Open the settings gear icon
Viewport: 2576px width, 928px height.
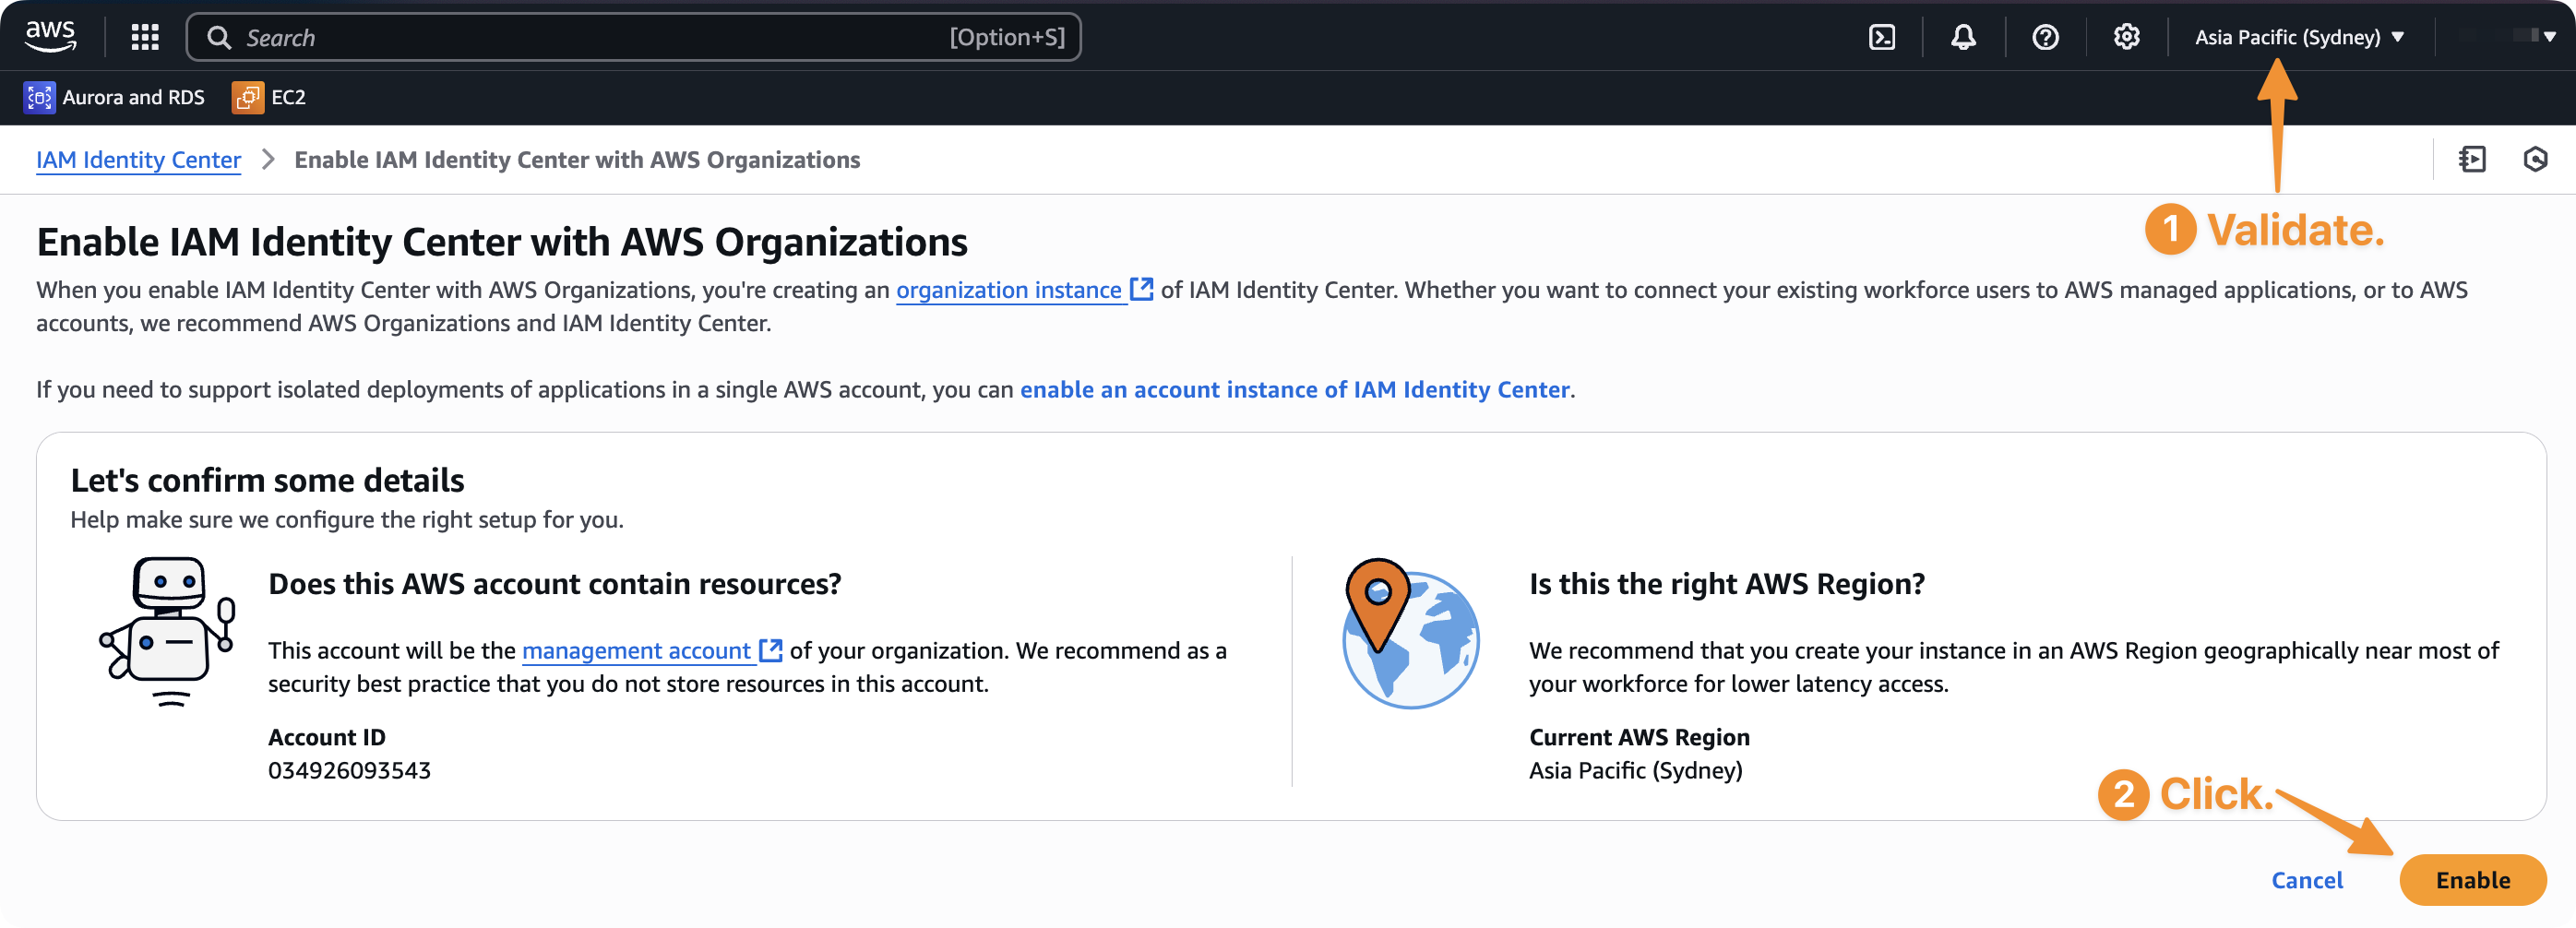coord(2127,37)
